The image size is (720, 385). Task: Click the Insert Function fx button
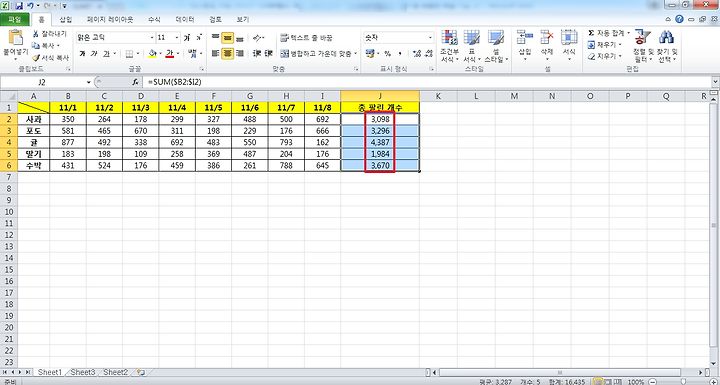pos(135,82)
